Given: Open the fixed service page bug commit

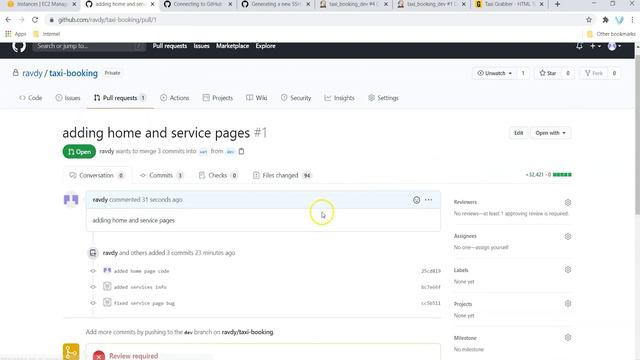Looking at the screenshot, I should [144, 303].
